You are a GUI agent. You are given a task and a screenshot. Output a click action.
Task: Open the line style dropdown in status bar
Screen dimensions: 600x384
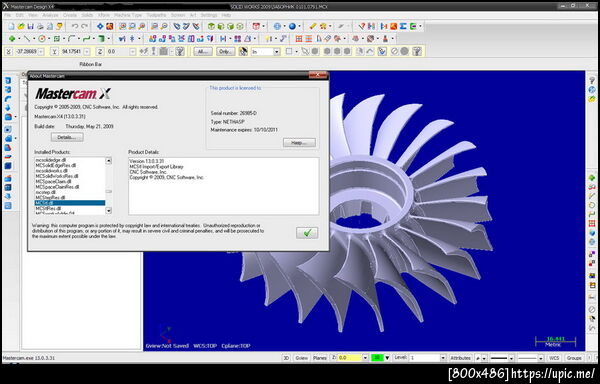coord(512,358)
